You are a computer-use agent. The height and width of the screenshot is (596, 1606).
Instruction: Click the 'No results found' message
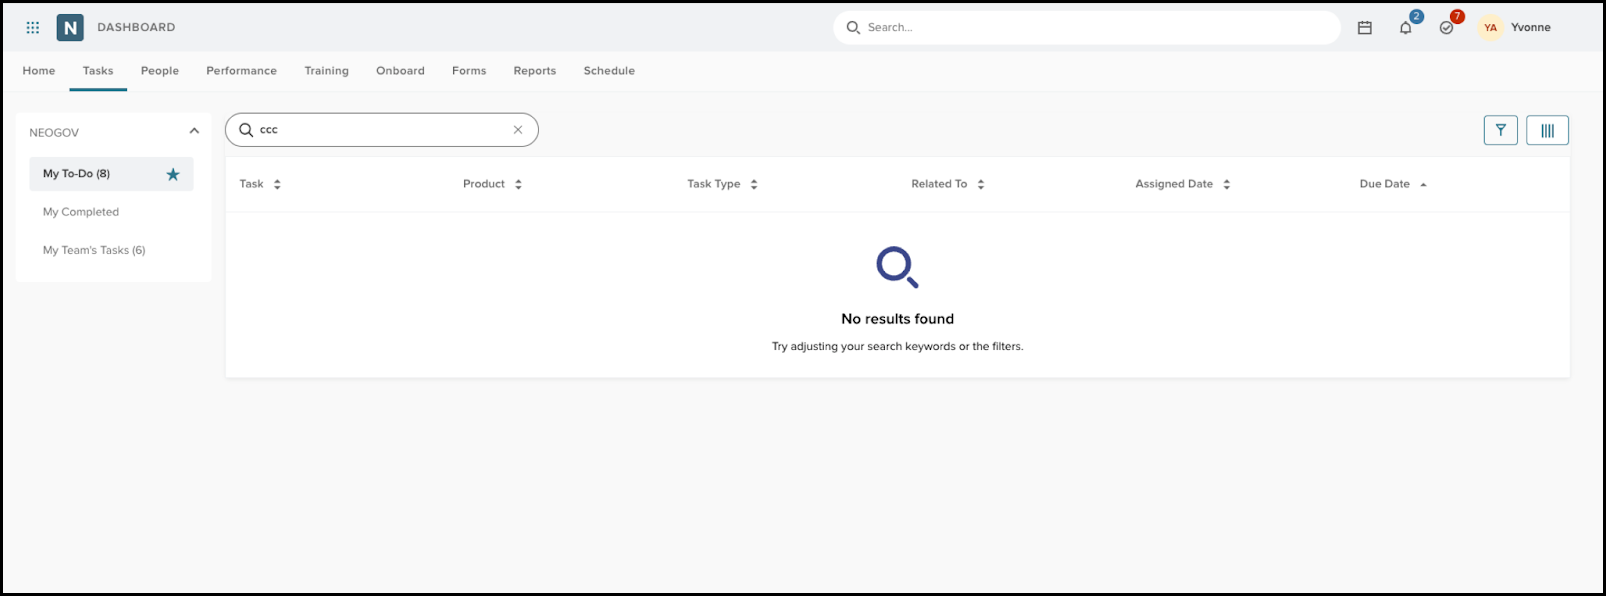pos(897,319)
